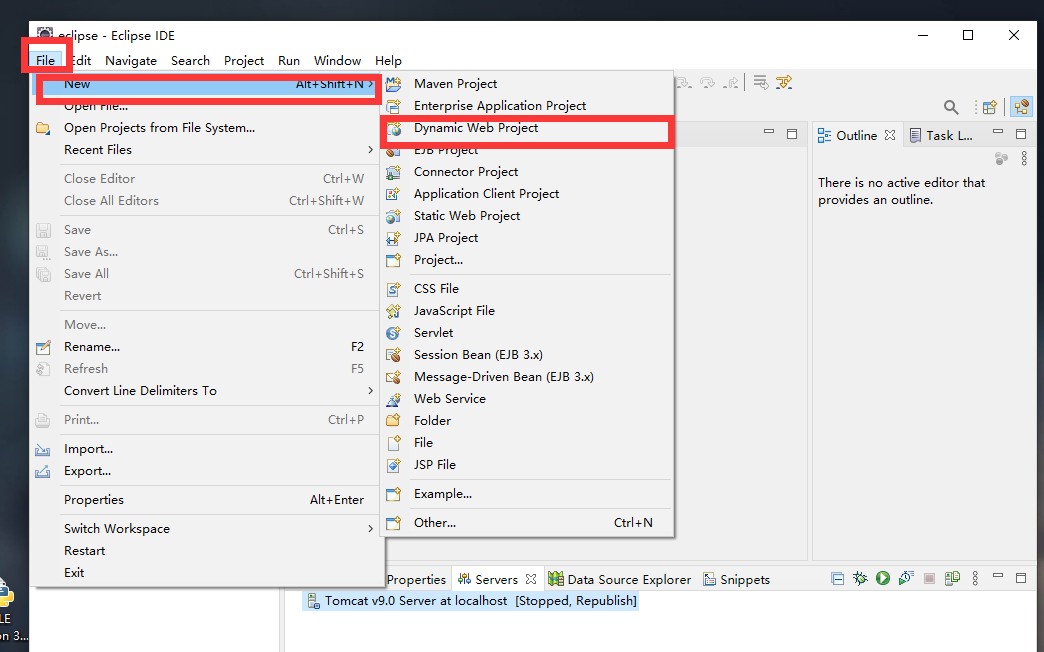This screenshot has width=1044, height=652.
Task: Switch to the Task List tab
Action: click(941, 135)
